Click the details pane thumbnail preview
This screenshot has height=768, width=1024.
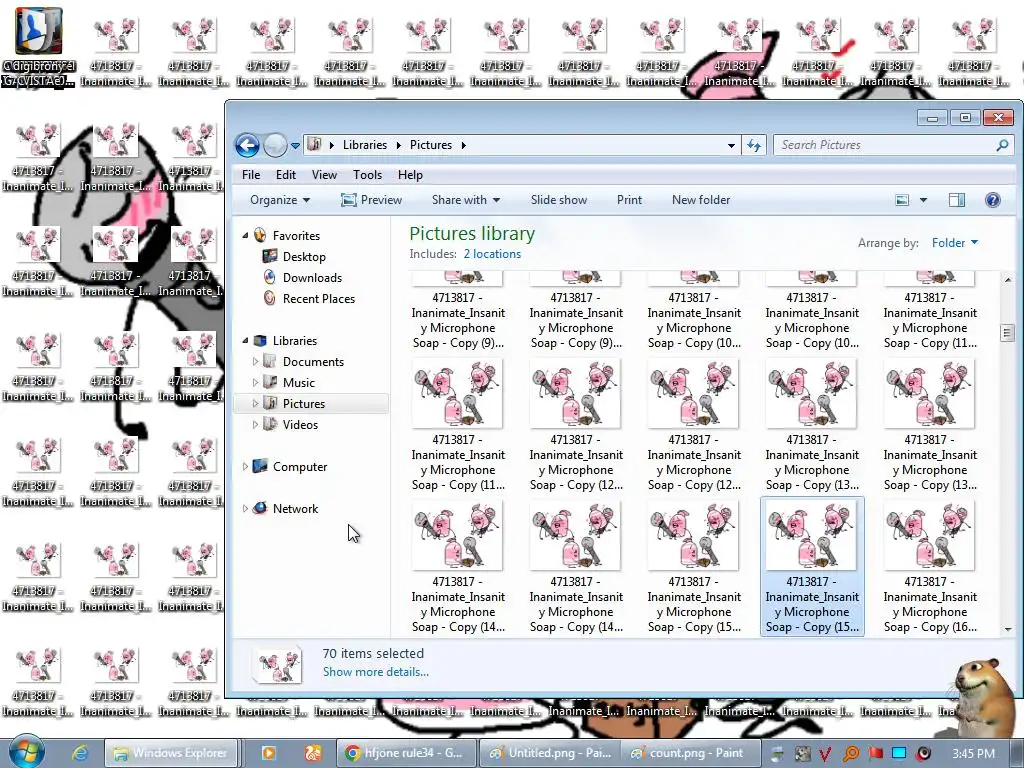pos(278,665)
